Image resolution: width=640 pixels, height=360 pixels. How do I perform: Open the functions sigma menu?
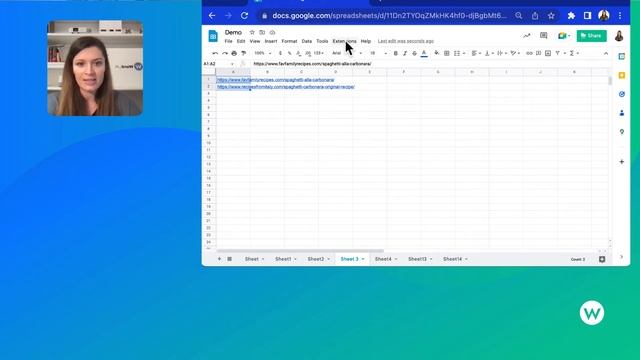[x=573, y=53]
